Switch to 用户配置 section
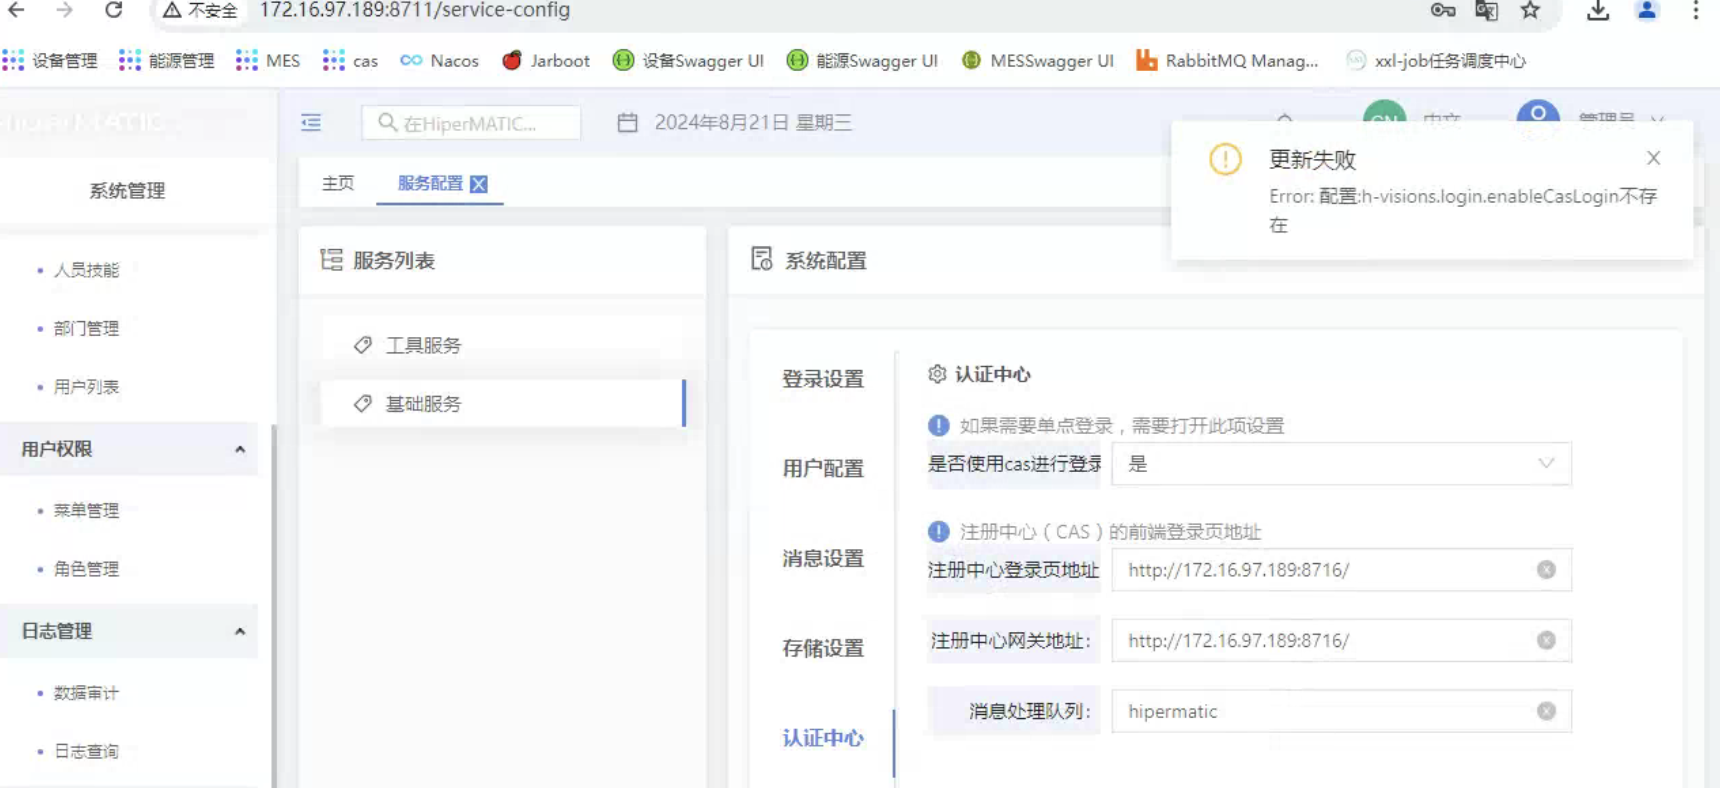The image size is (1720, 788). click(823, 469)
